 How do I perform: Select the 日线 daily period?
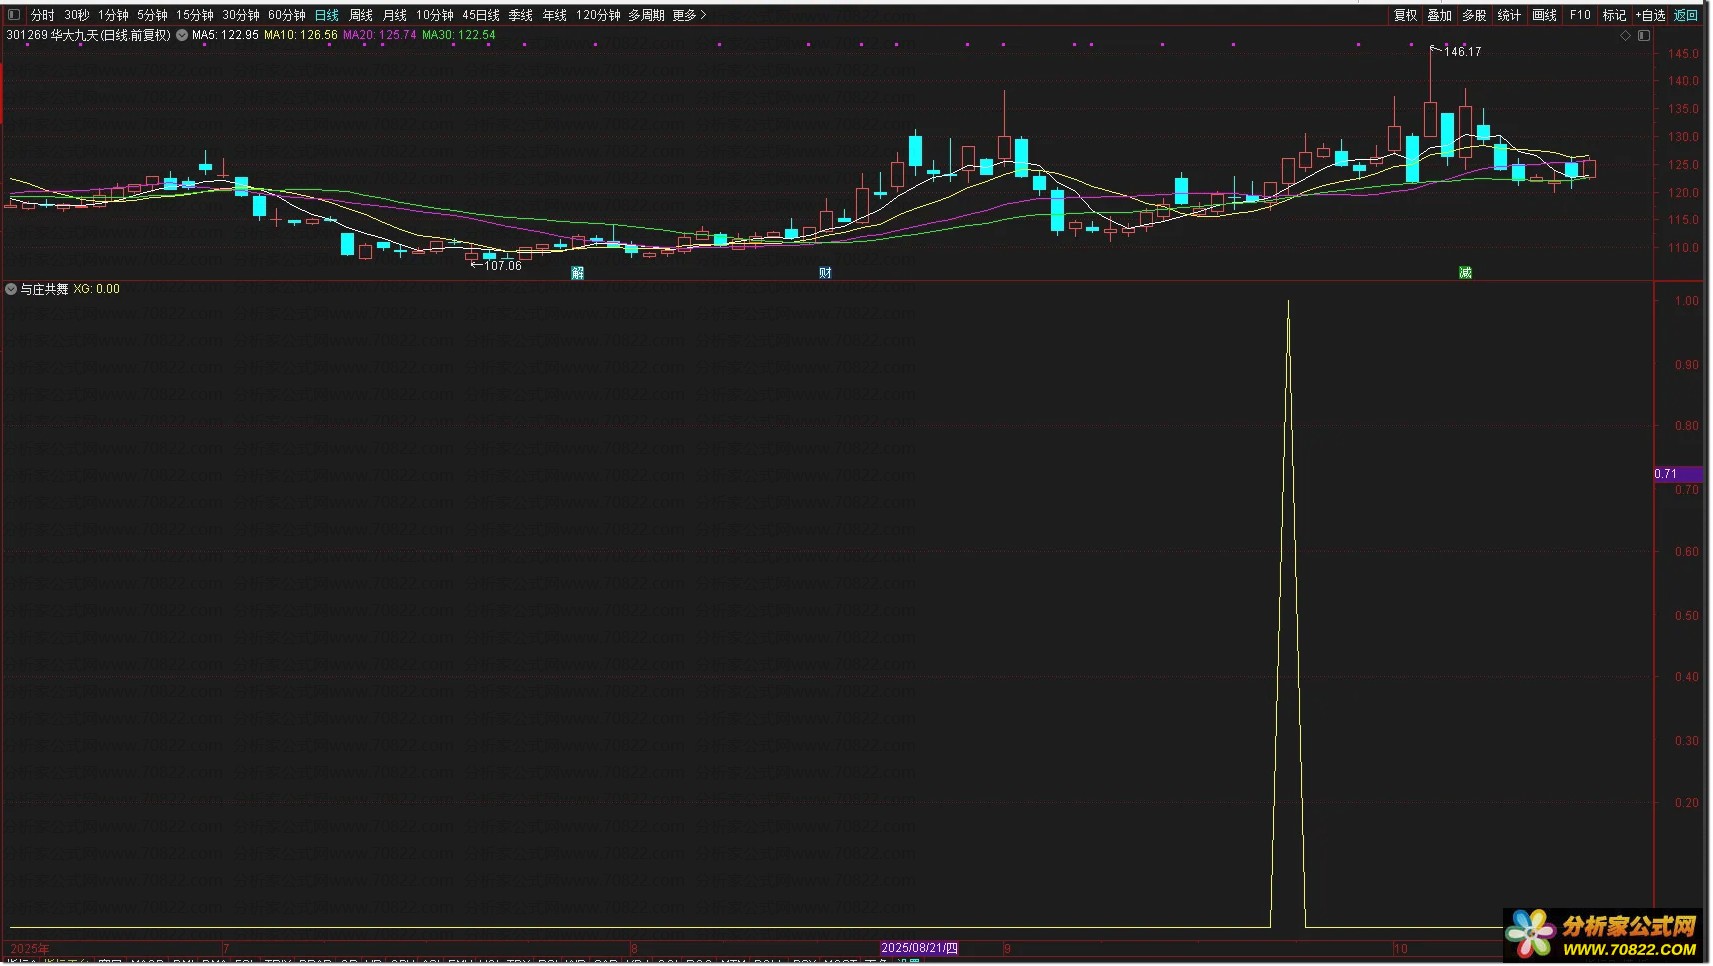[327, 15]
